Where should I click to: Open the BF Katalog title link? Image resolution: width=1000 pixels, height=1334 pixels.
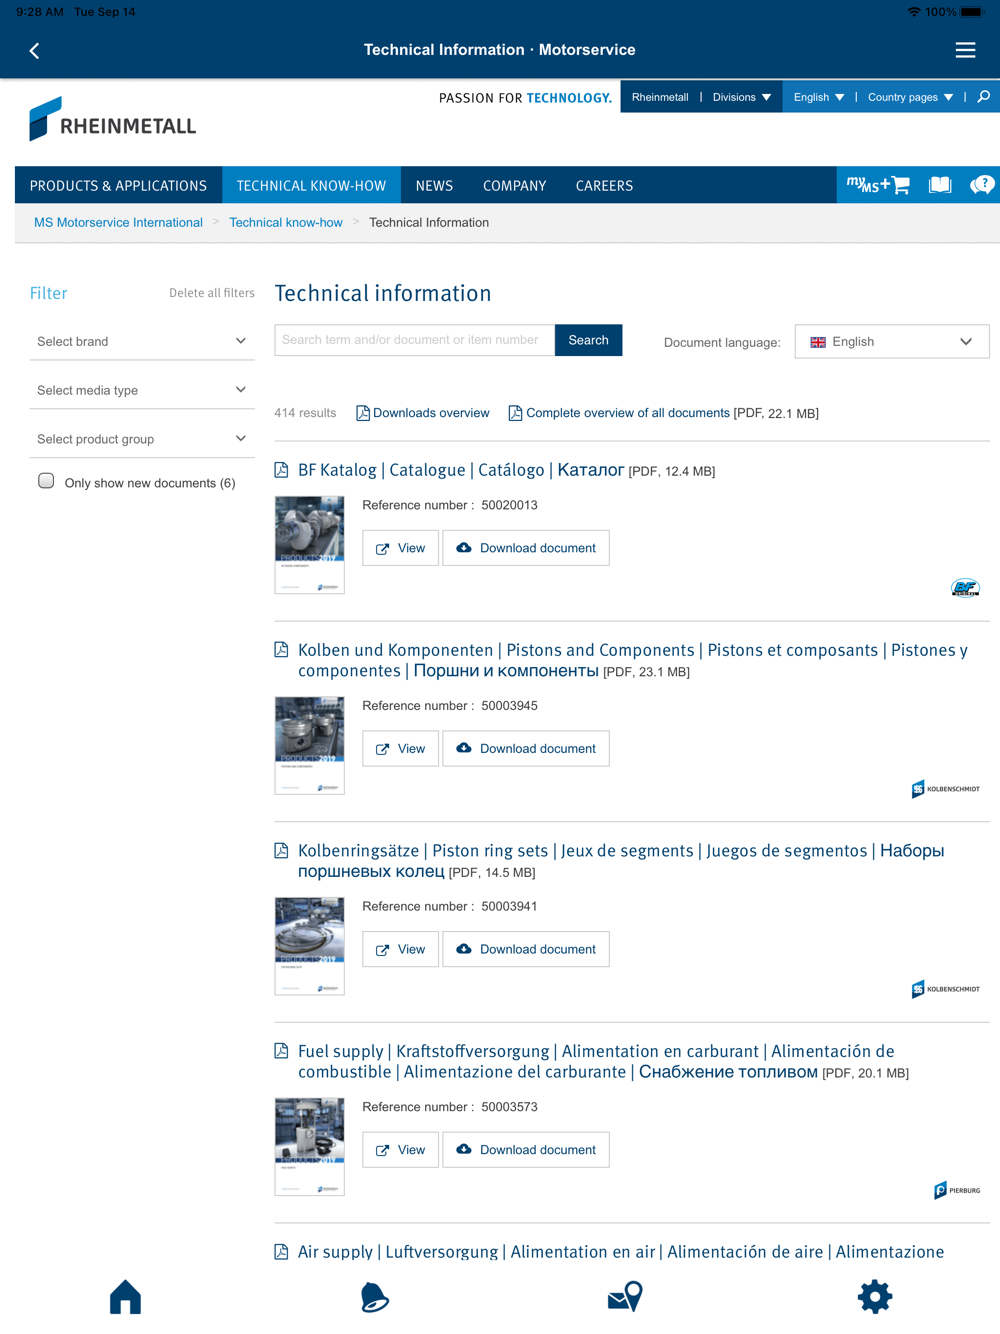(x=461, y=470)
